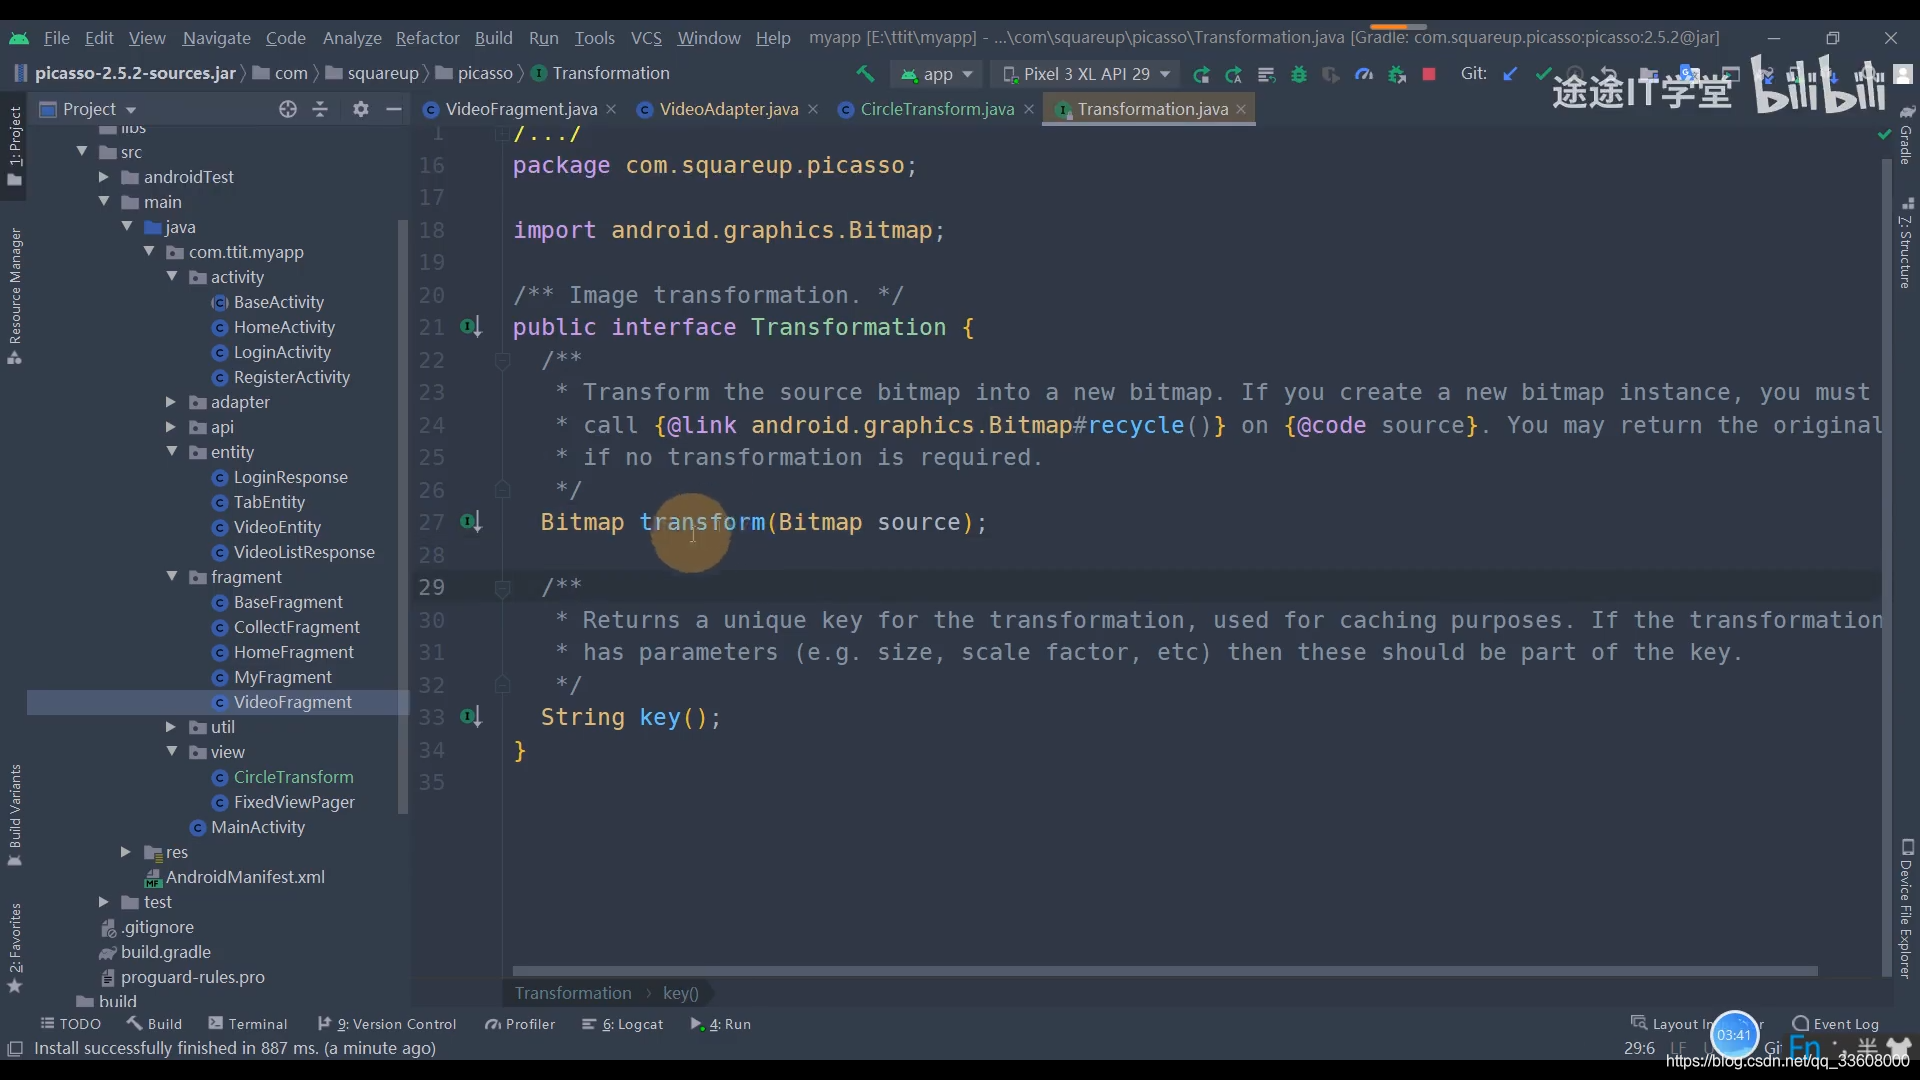The height and width of the screenshot is (1080, 1920).
Task: Click the Profile app gauge icon
Action: pyautogui.click(x=1364, y=74)
